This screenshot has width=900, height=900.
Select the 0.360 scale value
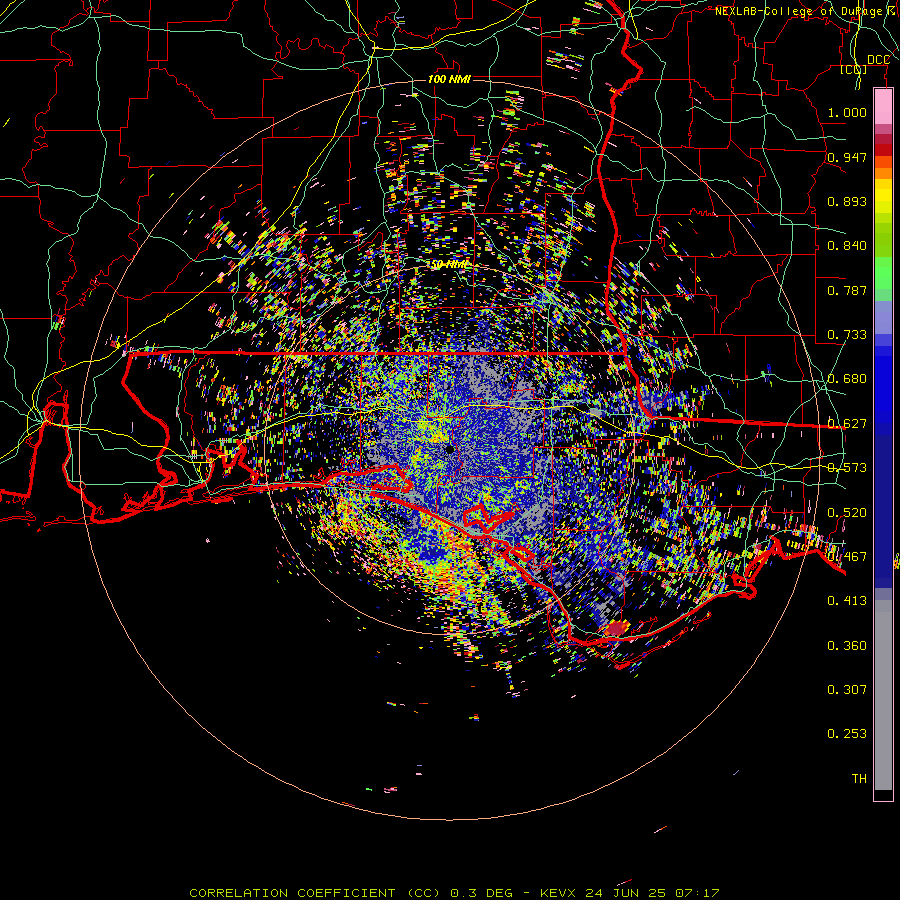(847, 646)
